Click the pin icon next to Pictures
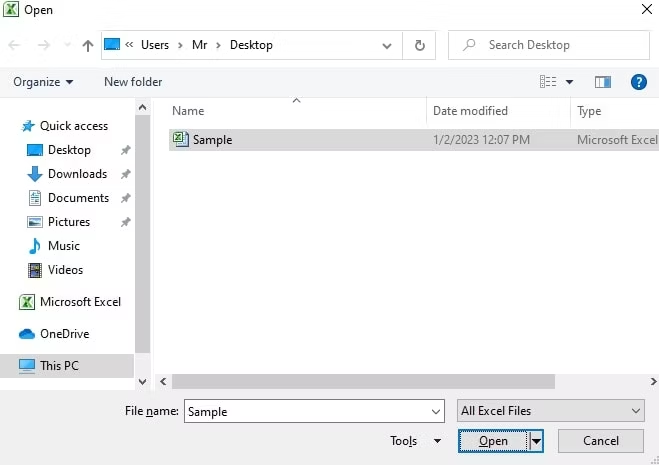 pos(125,222)
